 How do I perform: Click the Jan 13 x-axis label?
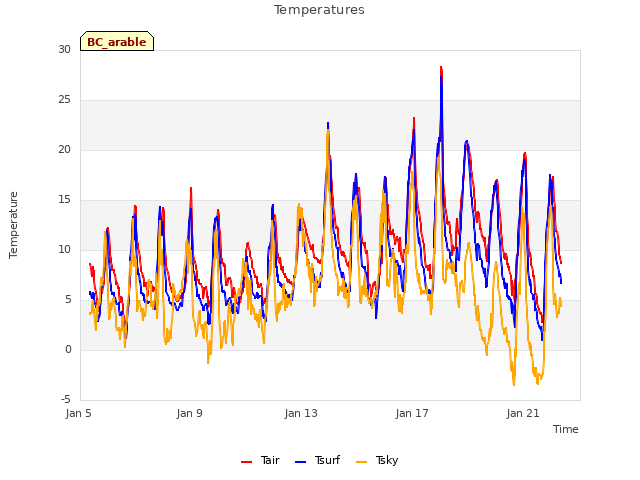click(x=301, y=413)
